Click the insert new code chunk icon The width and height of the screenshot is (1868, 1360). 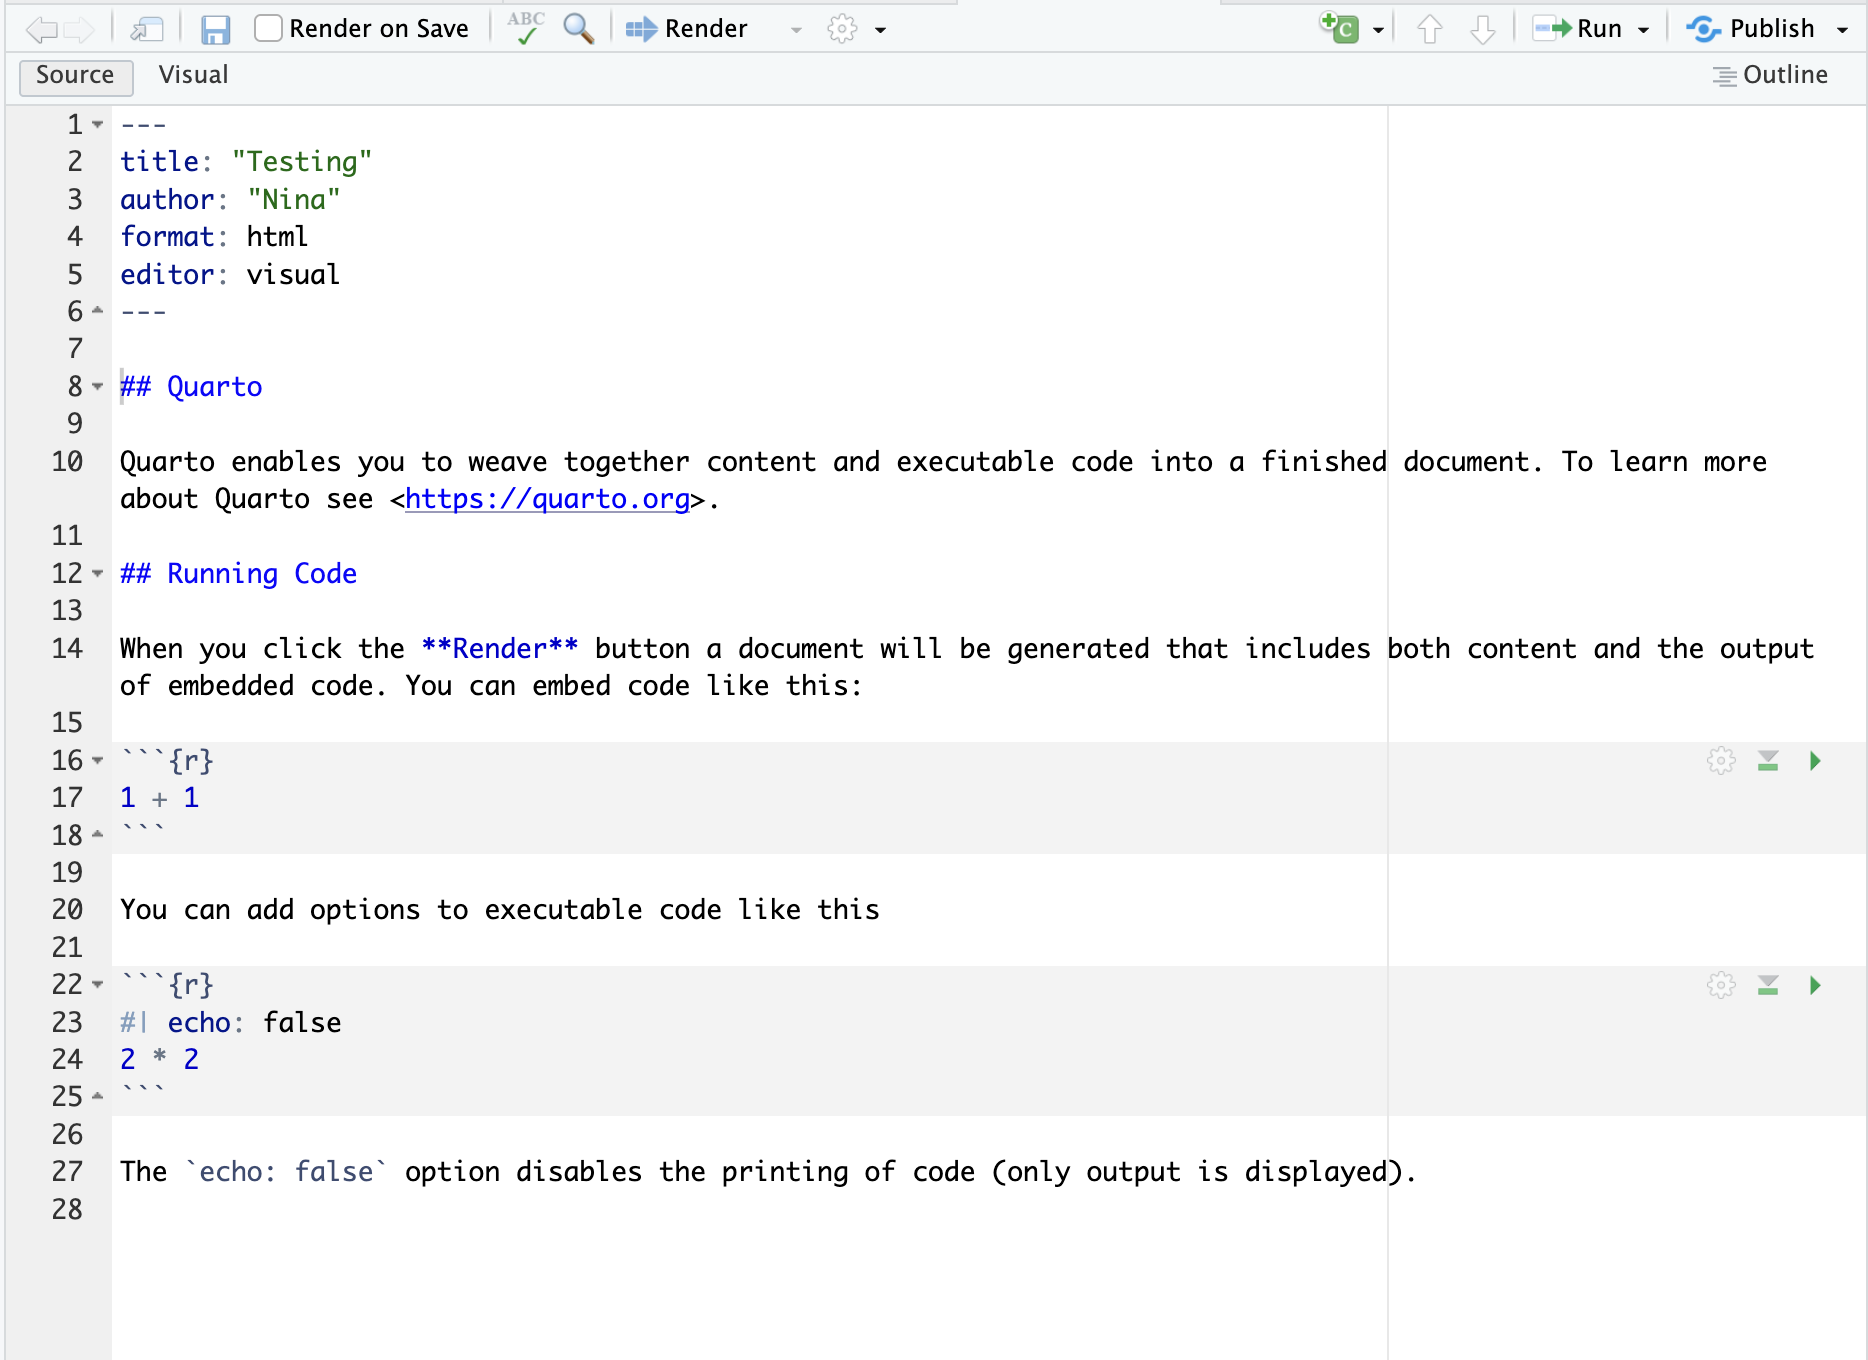(1339, 28)
